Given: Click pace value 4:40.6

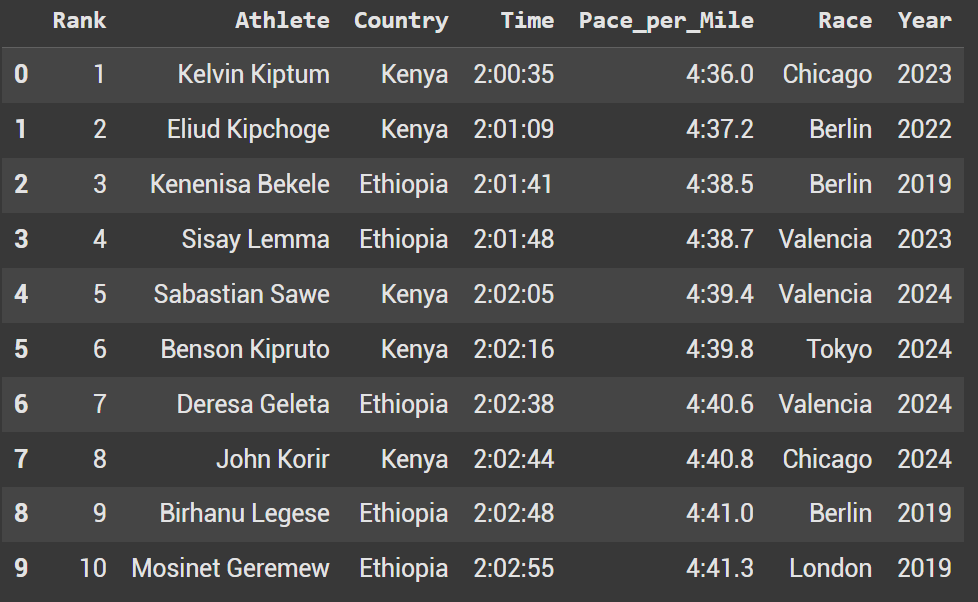Looking at the screenshot, I should click(720, 404).
